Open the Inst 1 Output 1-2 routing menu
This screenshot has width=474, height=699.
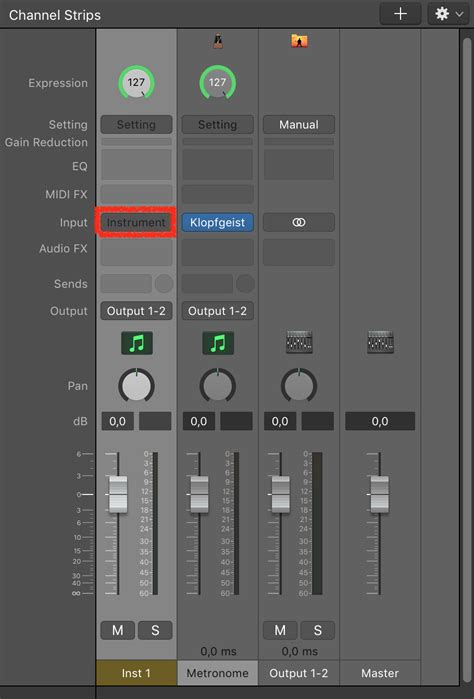tap(136, 311)
